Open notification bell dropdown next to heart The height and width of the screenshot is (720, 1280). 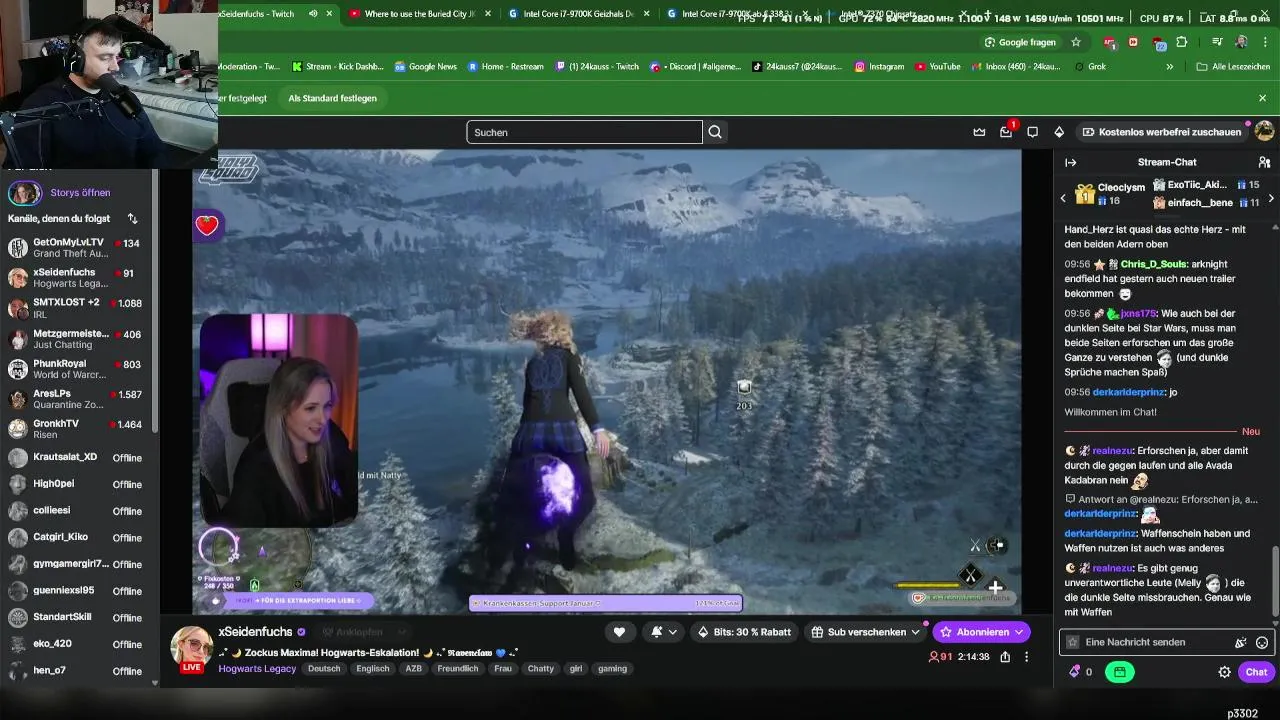pos(662,632)
